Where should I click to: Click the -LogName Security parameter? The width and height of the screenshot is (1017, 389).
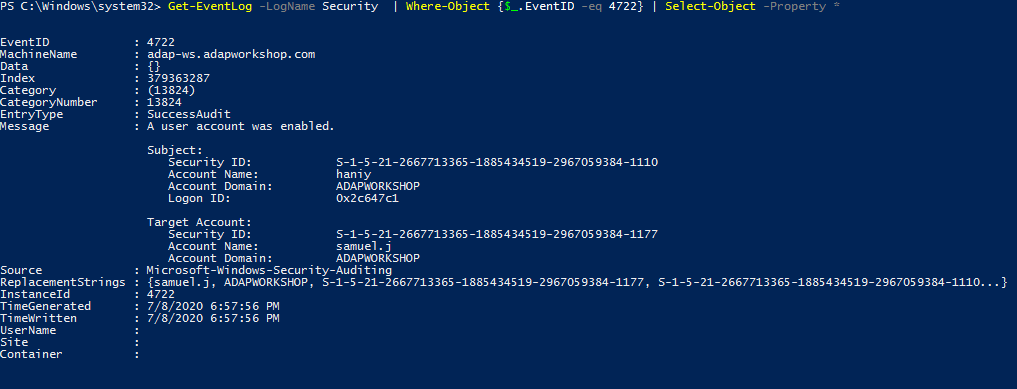[x=318, y=6]
